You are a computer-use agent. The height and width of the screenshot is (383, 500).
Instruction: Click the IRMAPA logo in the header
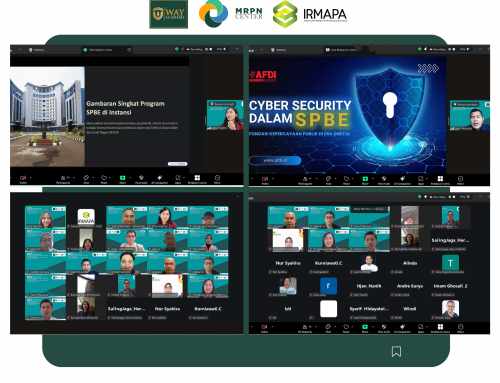[x=310, y=14]
